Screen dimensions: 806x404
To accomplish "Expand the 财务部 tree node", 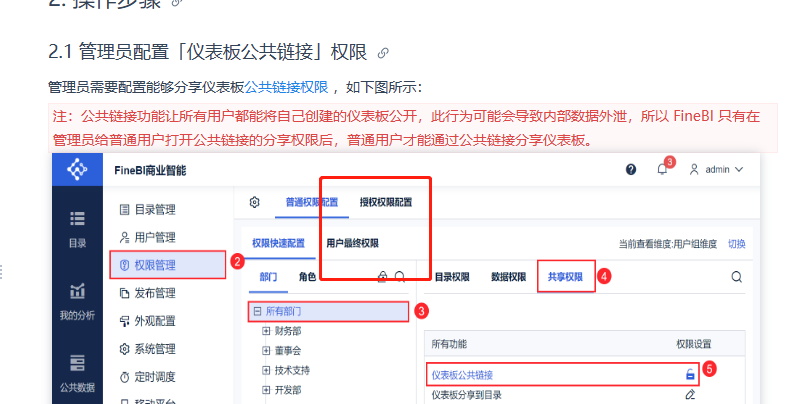I will [x=266, y=331].
